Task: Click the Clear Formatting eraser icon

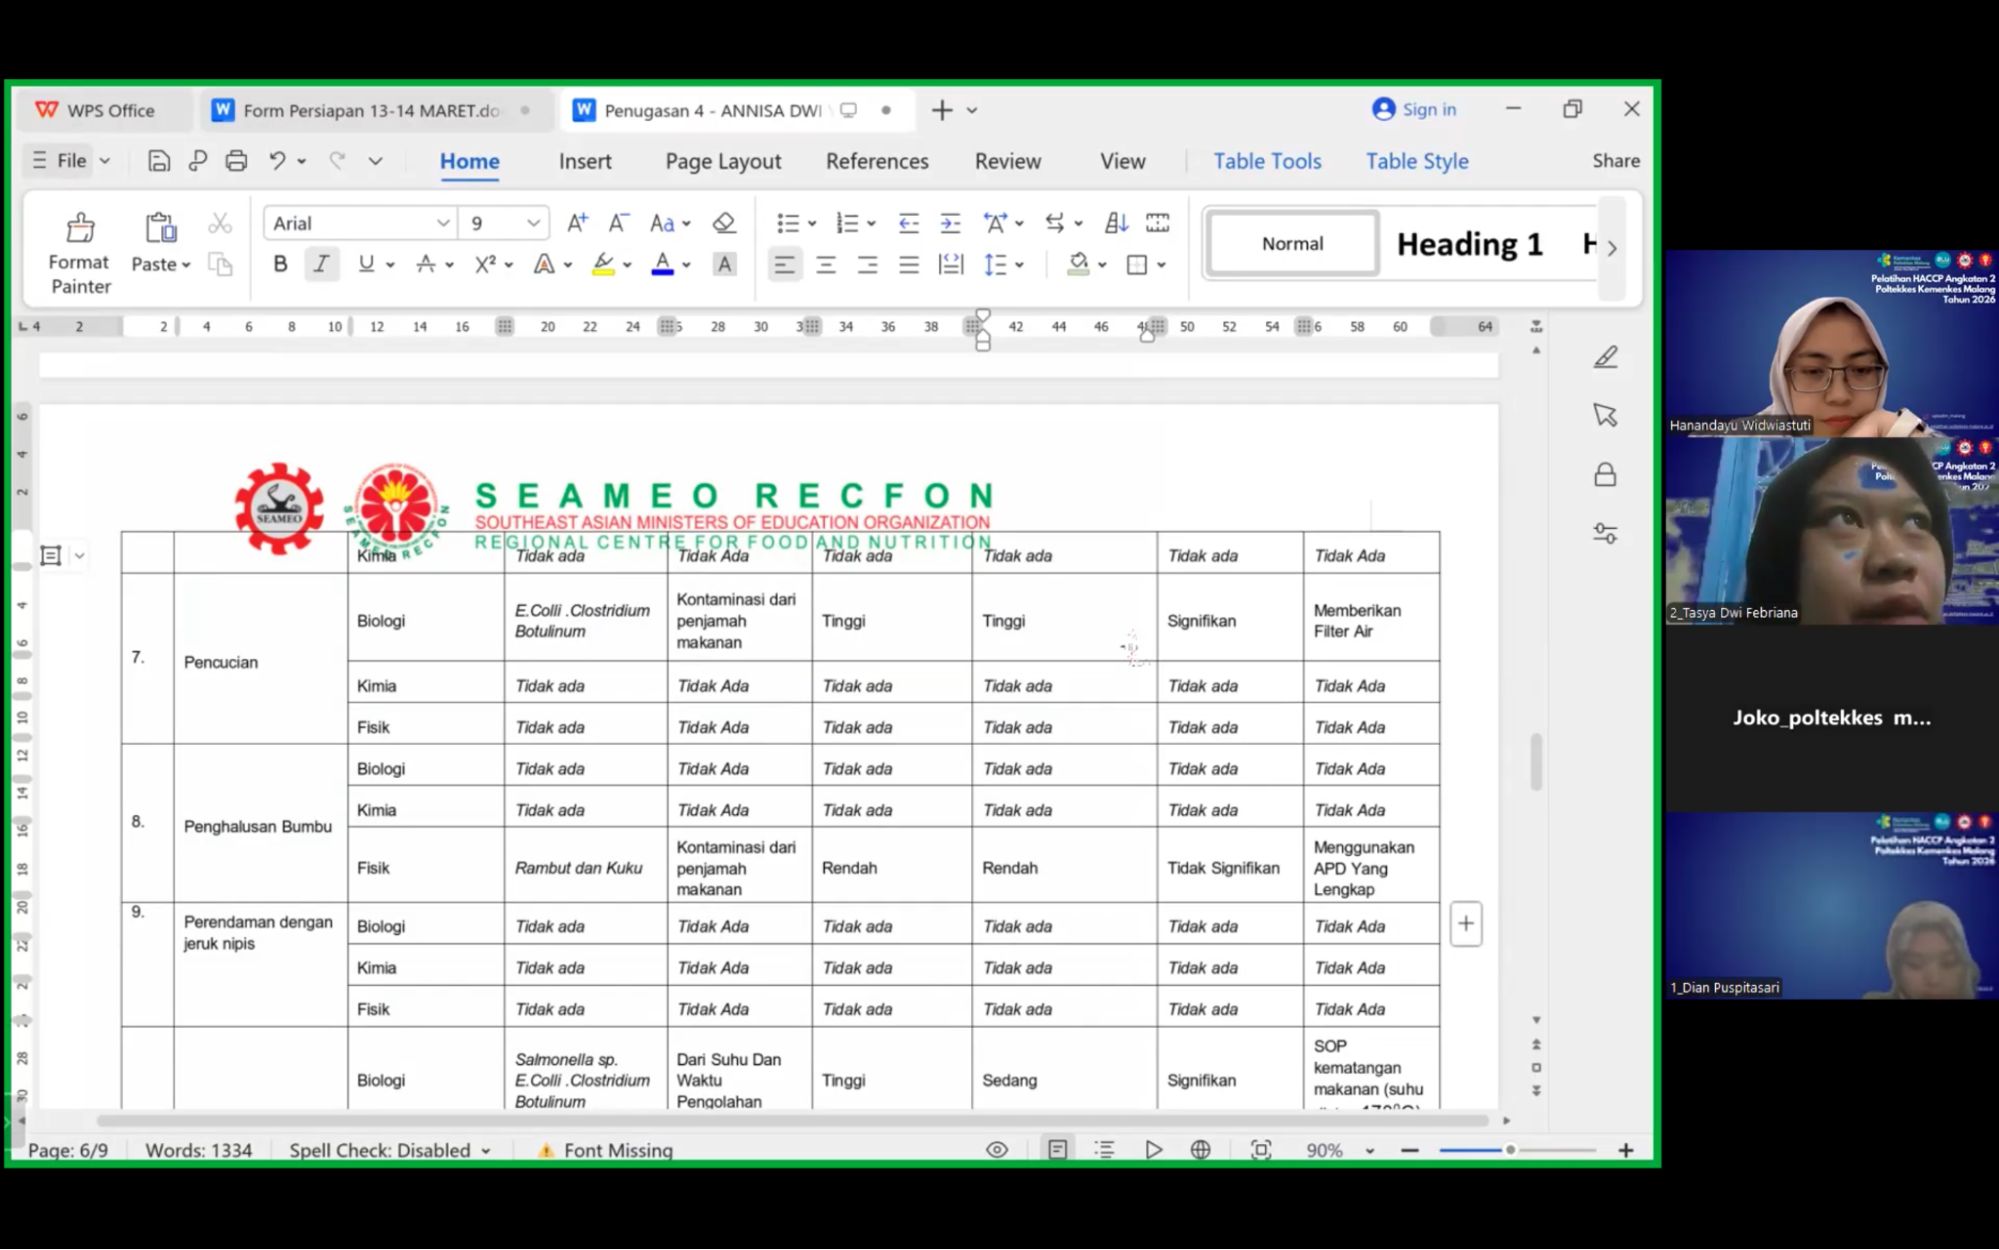Action: pyautogui.click(x=724, y=223)
